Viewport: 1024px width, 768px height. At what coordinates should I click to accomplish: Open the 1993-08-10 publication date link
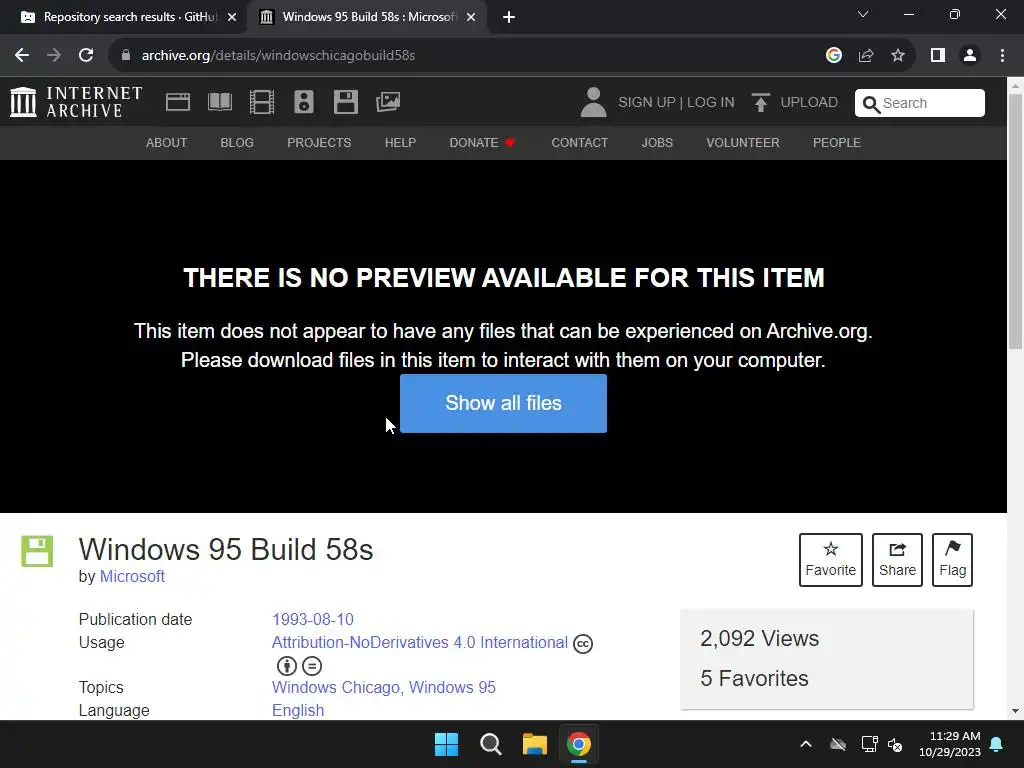tap(313, 619)
